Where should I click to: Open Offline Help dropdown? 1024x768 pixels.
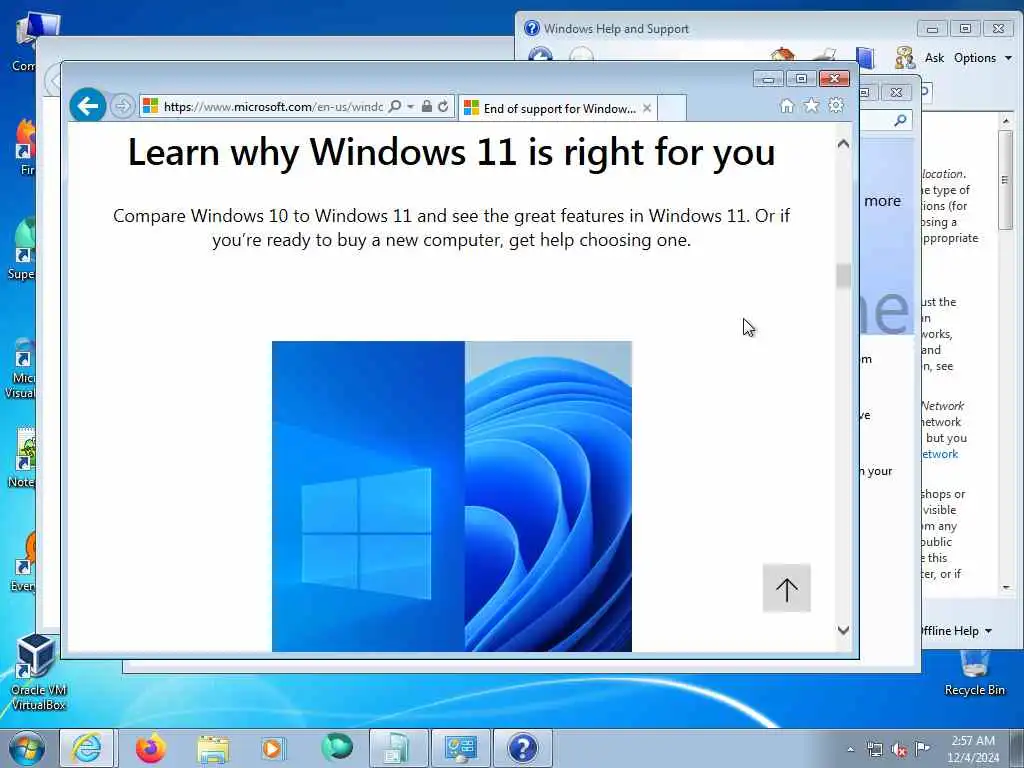(957, 631)
